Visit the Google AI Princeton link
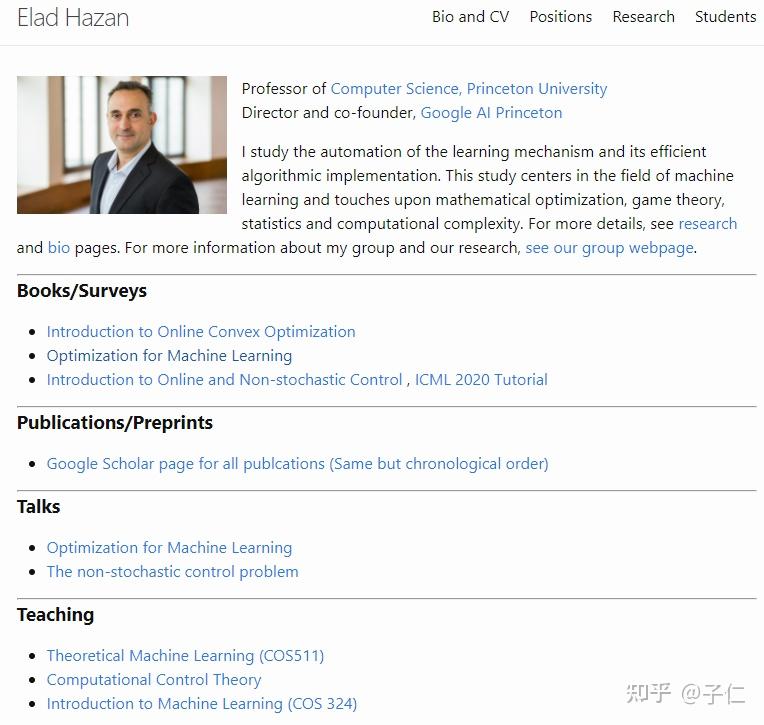Screen dimensions: 764x725 [491, 113]
